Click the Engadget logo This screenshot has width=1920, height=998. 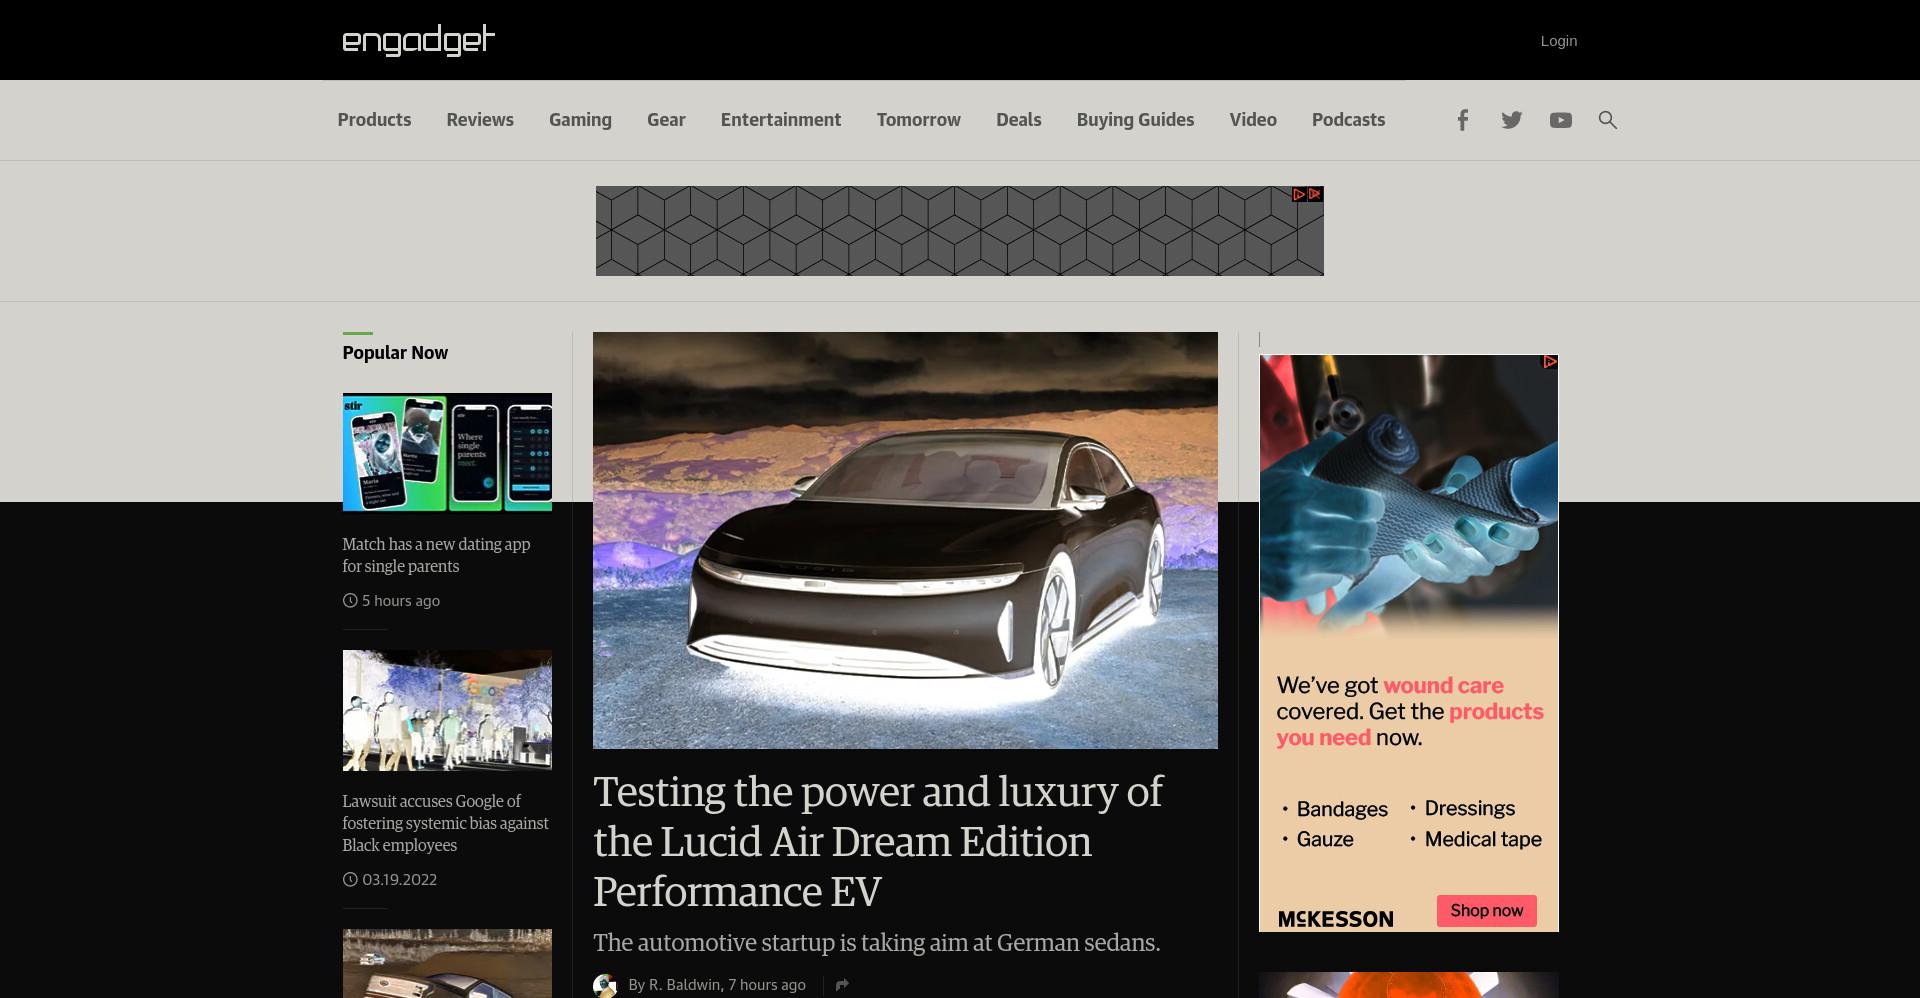pyautogui.click(x=418, y=40)
